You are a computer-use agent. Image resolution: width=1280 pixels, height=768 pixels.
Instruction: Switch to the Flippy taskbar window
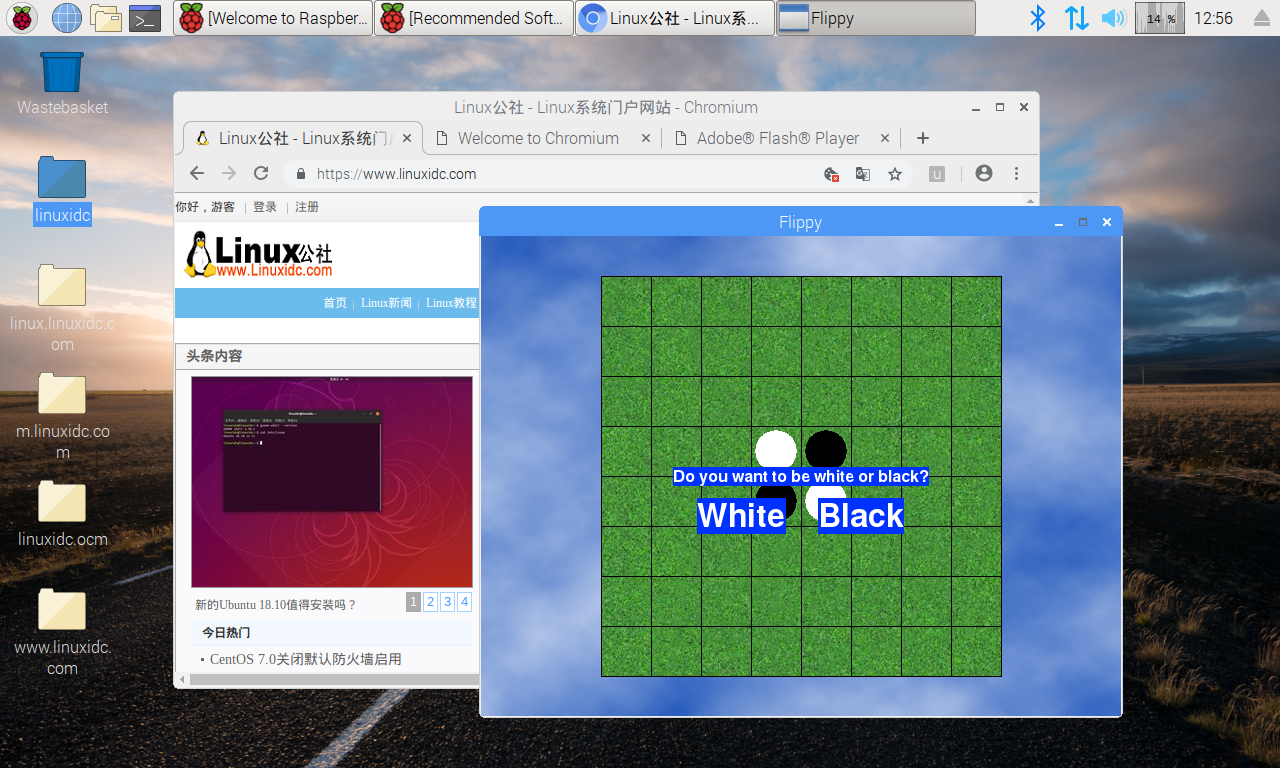tap(876, 18)
